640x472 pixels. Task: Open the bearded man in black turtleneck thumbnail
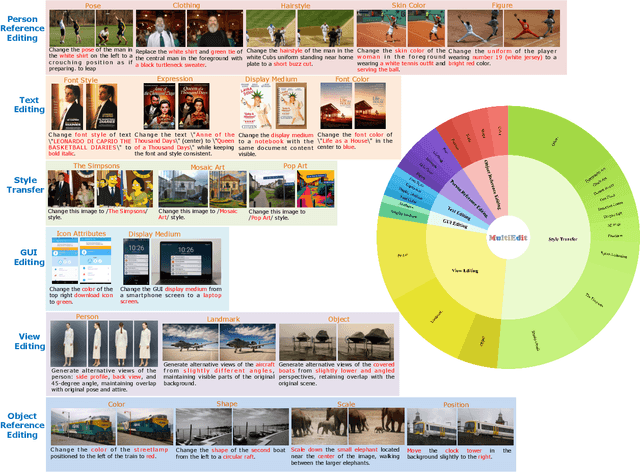click(215, 28)
